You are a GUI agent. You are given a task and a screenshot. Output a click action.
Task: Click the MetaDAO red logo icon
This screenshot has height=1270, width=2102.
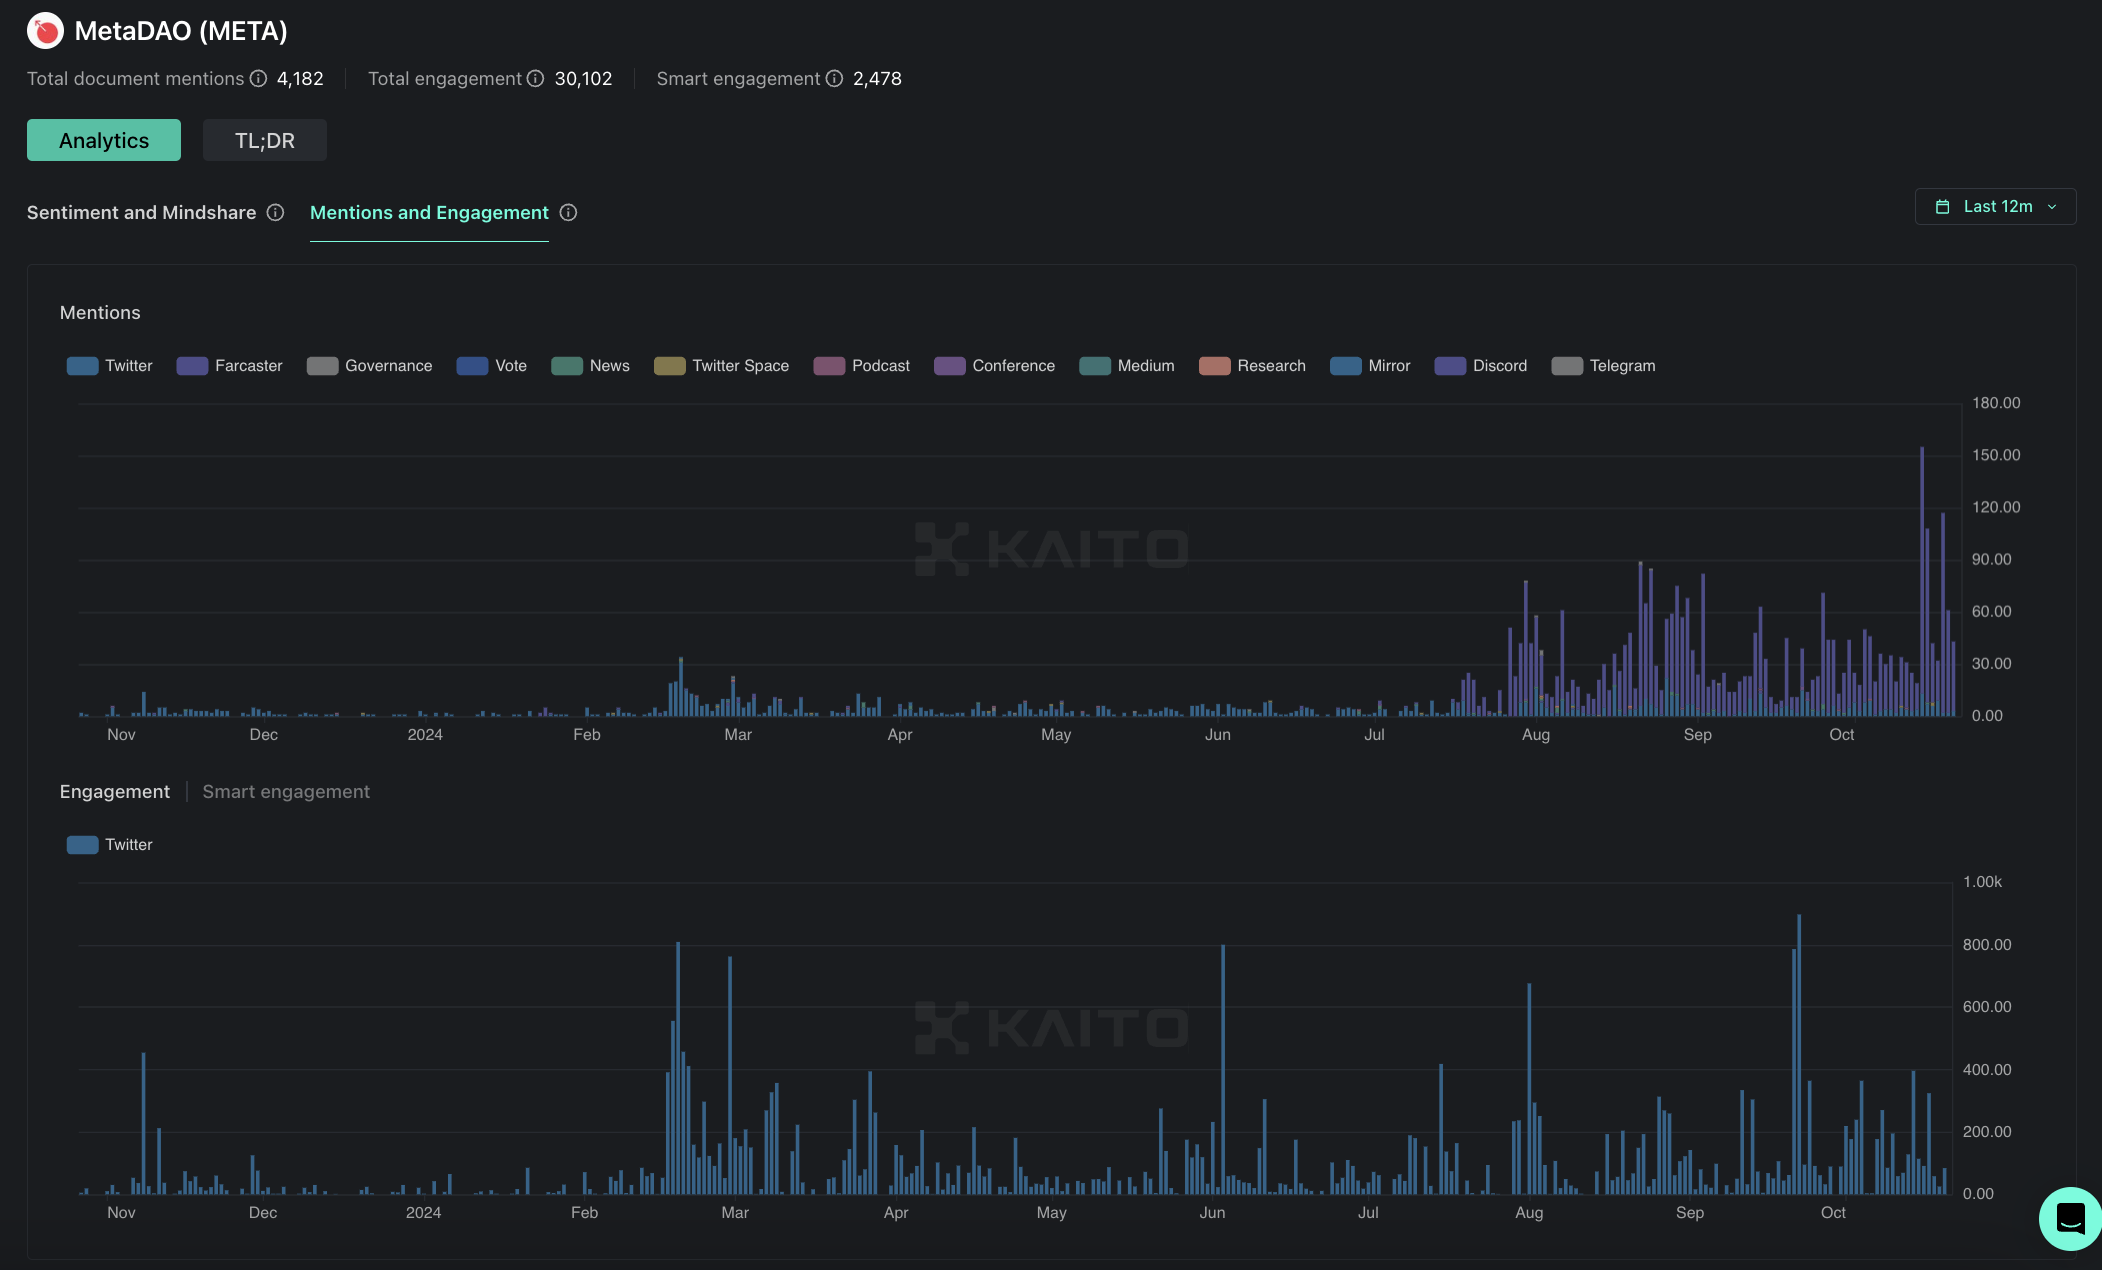click(x=45, y=31)
